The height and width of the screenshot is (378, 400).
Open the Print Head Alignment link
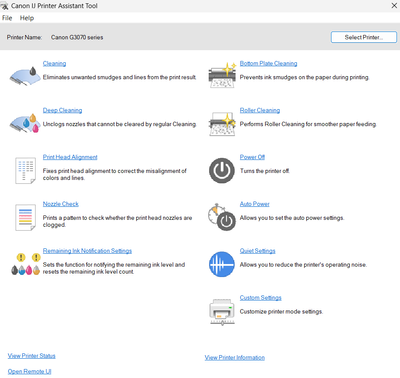[x=70, y=157]
